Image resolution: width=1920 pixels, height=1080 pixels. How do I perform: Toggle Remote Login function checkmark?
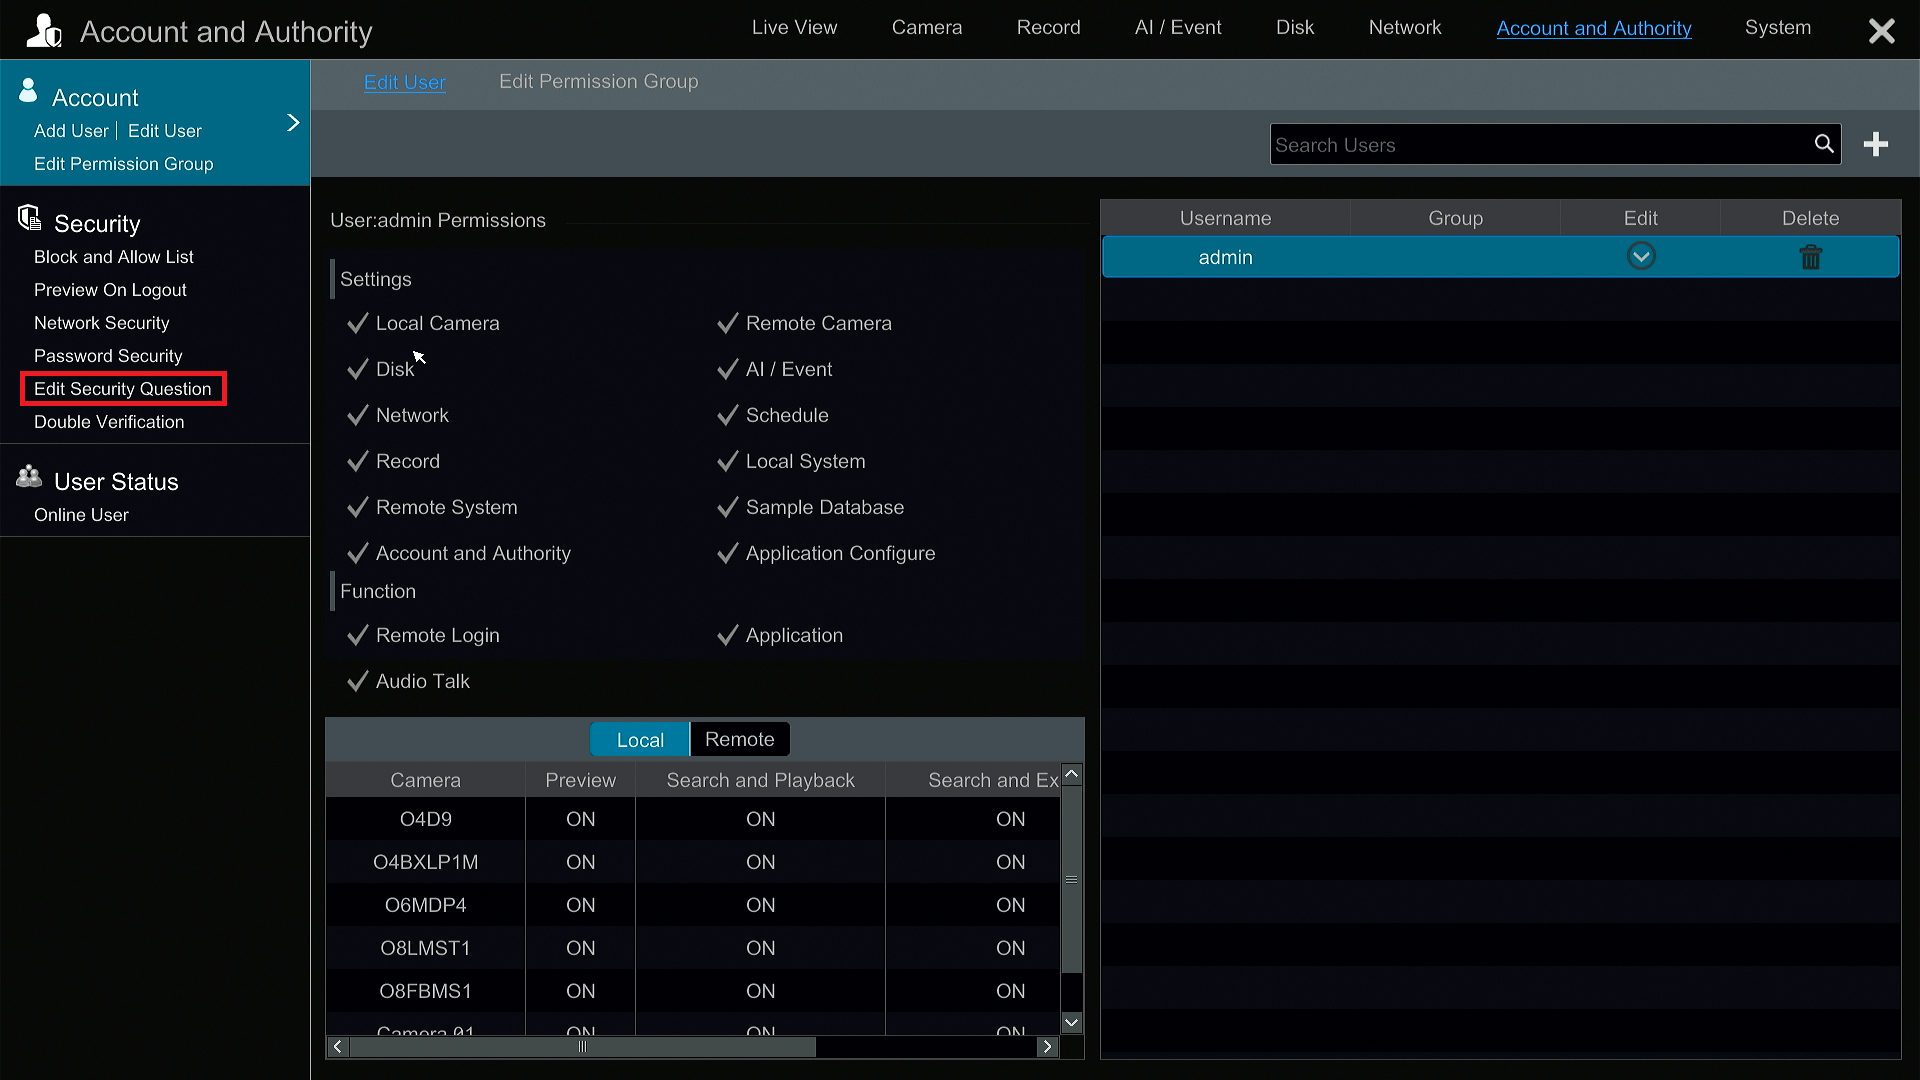[x=358, y=635]
